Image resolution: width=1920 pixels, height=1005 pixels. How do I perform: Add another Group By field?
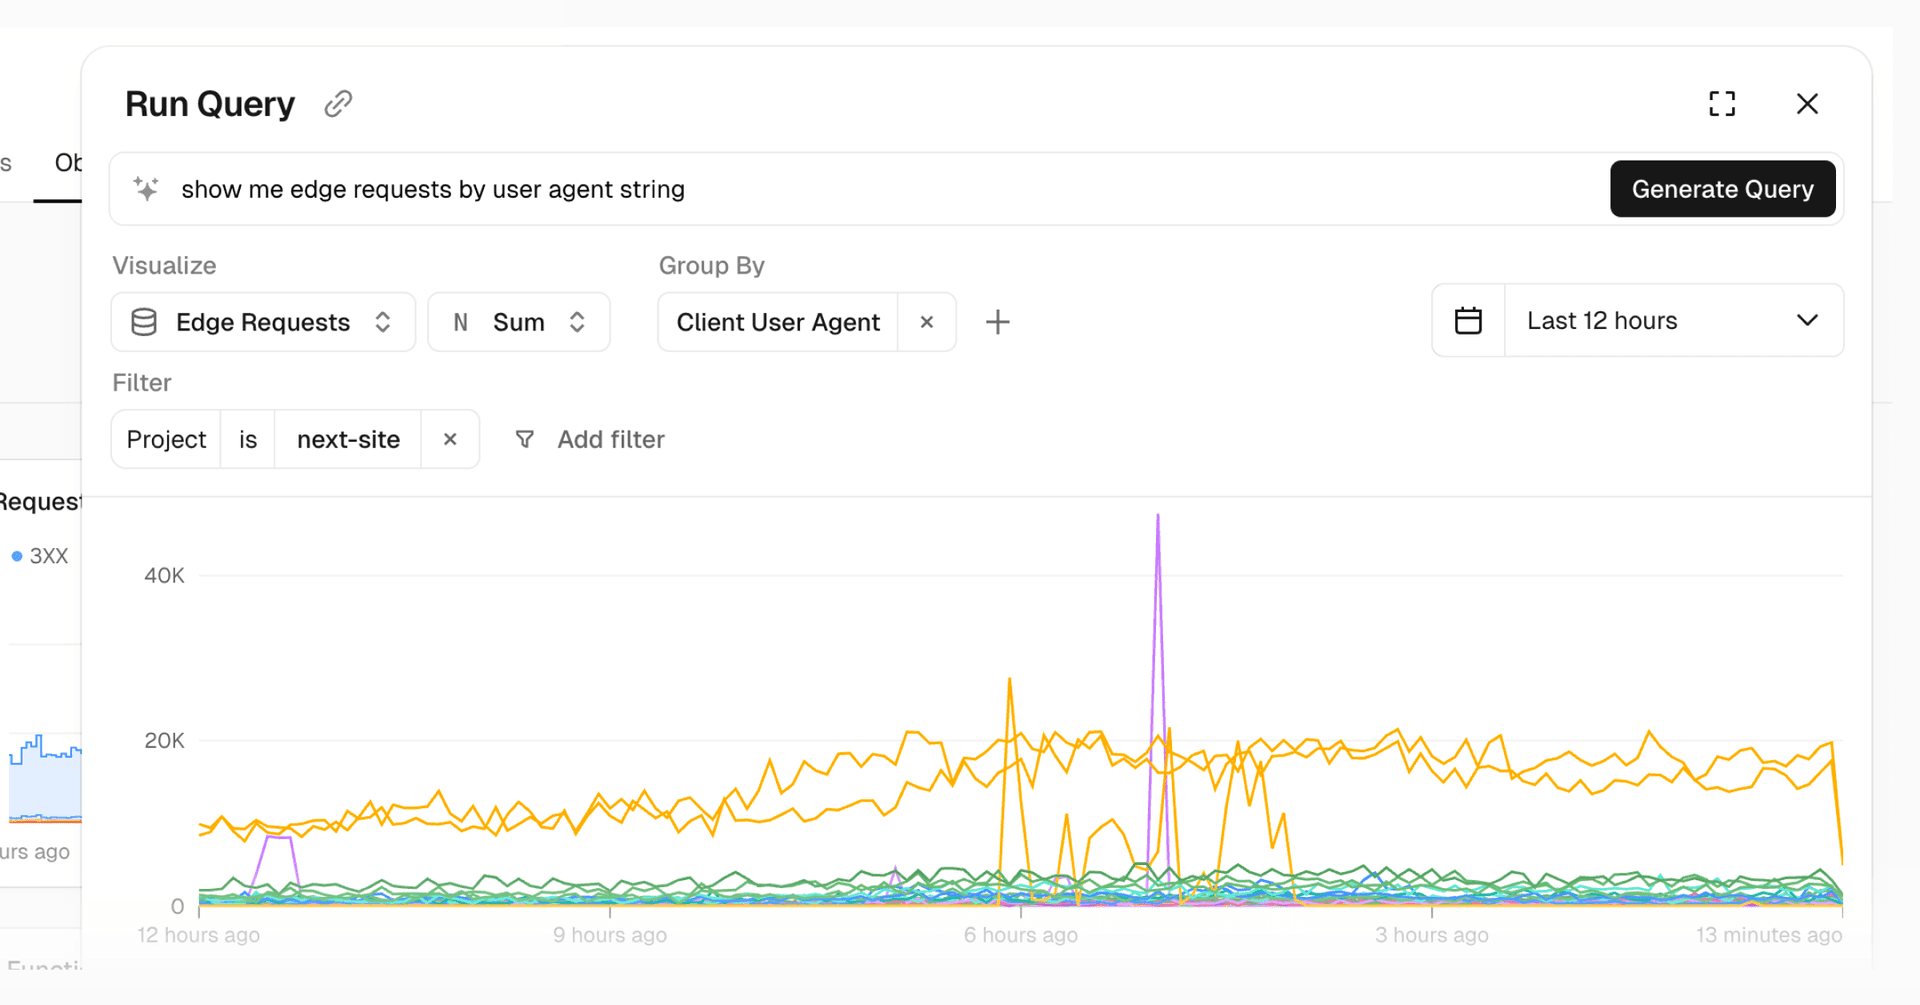pos(997,322)
